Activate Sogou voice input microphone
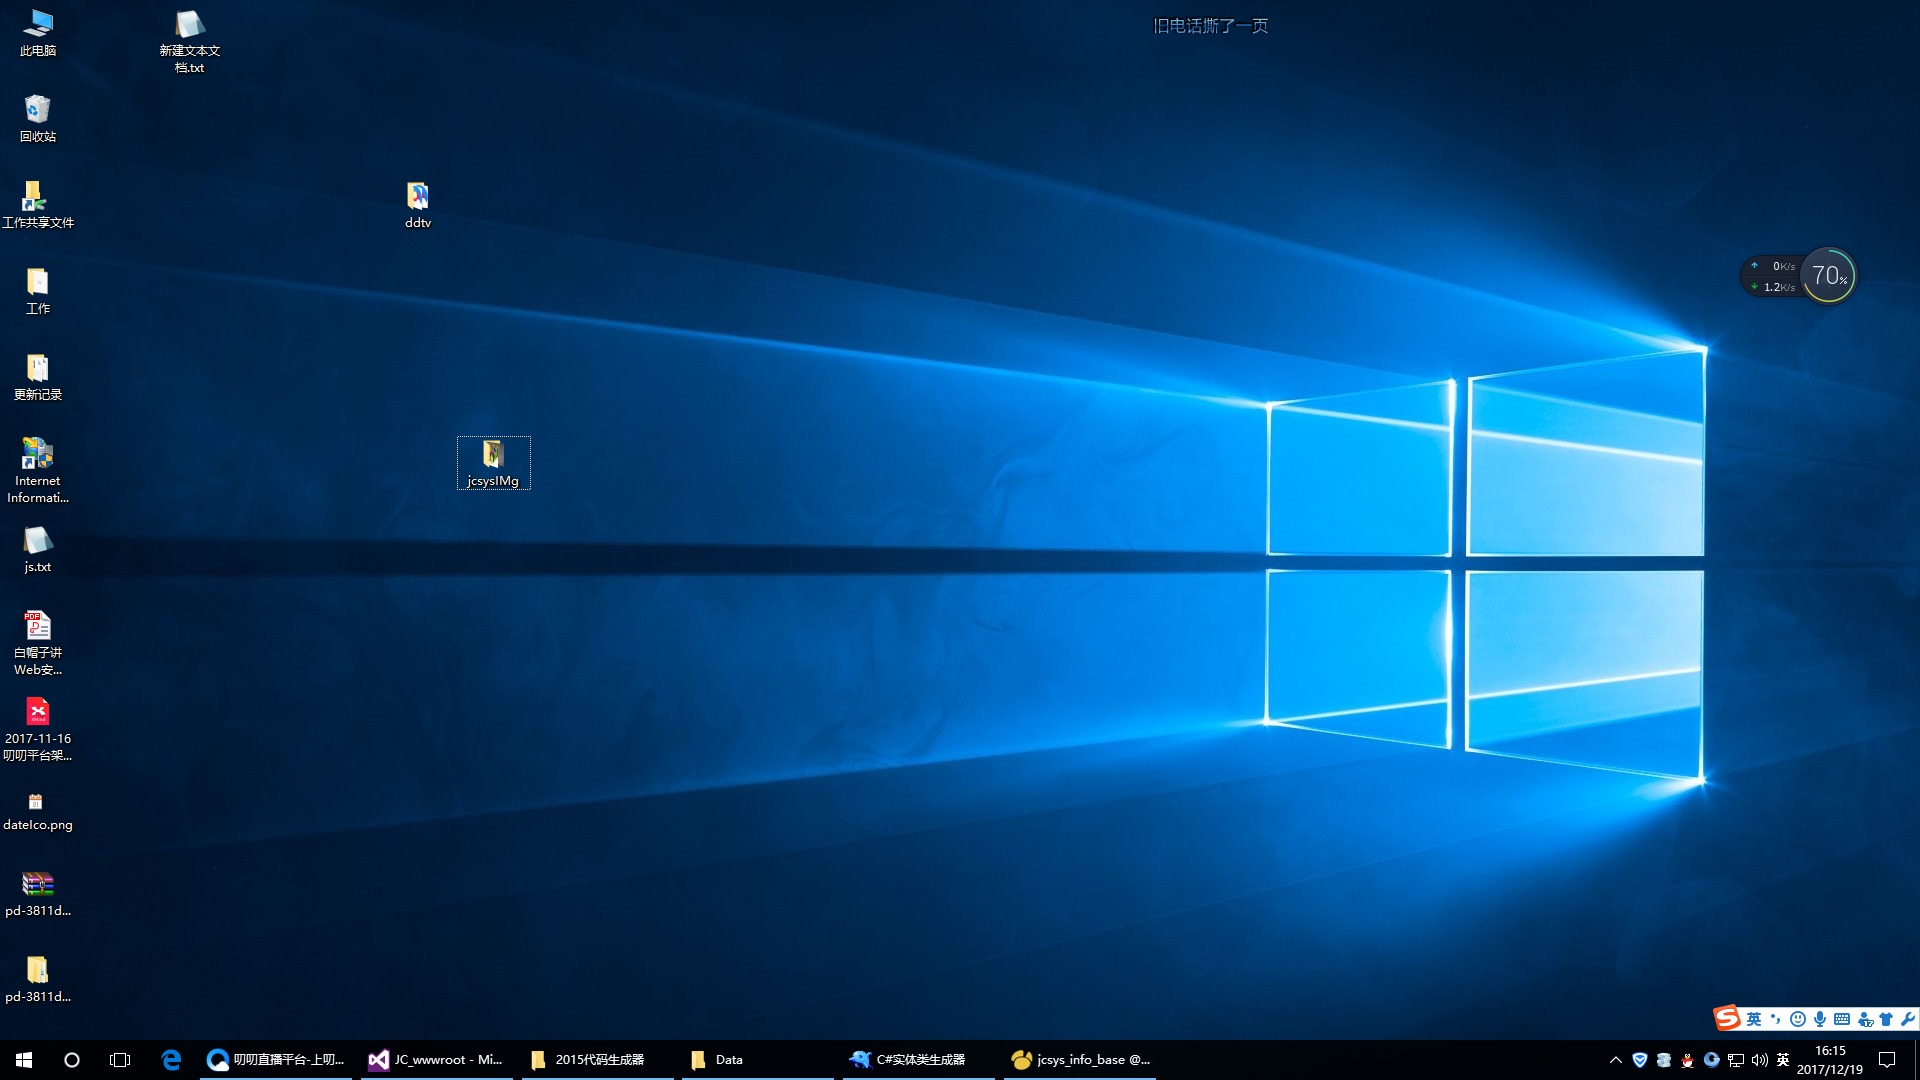 pyautogui.click(x=1820, y=1019)
